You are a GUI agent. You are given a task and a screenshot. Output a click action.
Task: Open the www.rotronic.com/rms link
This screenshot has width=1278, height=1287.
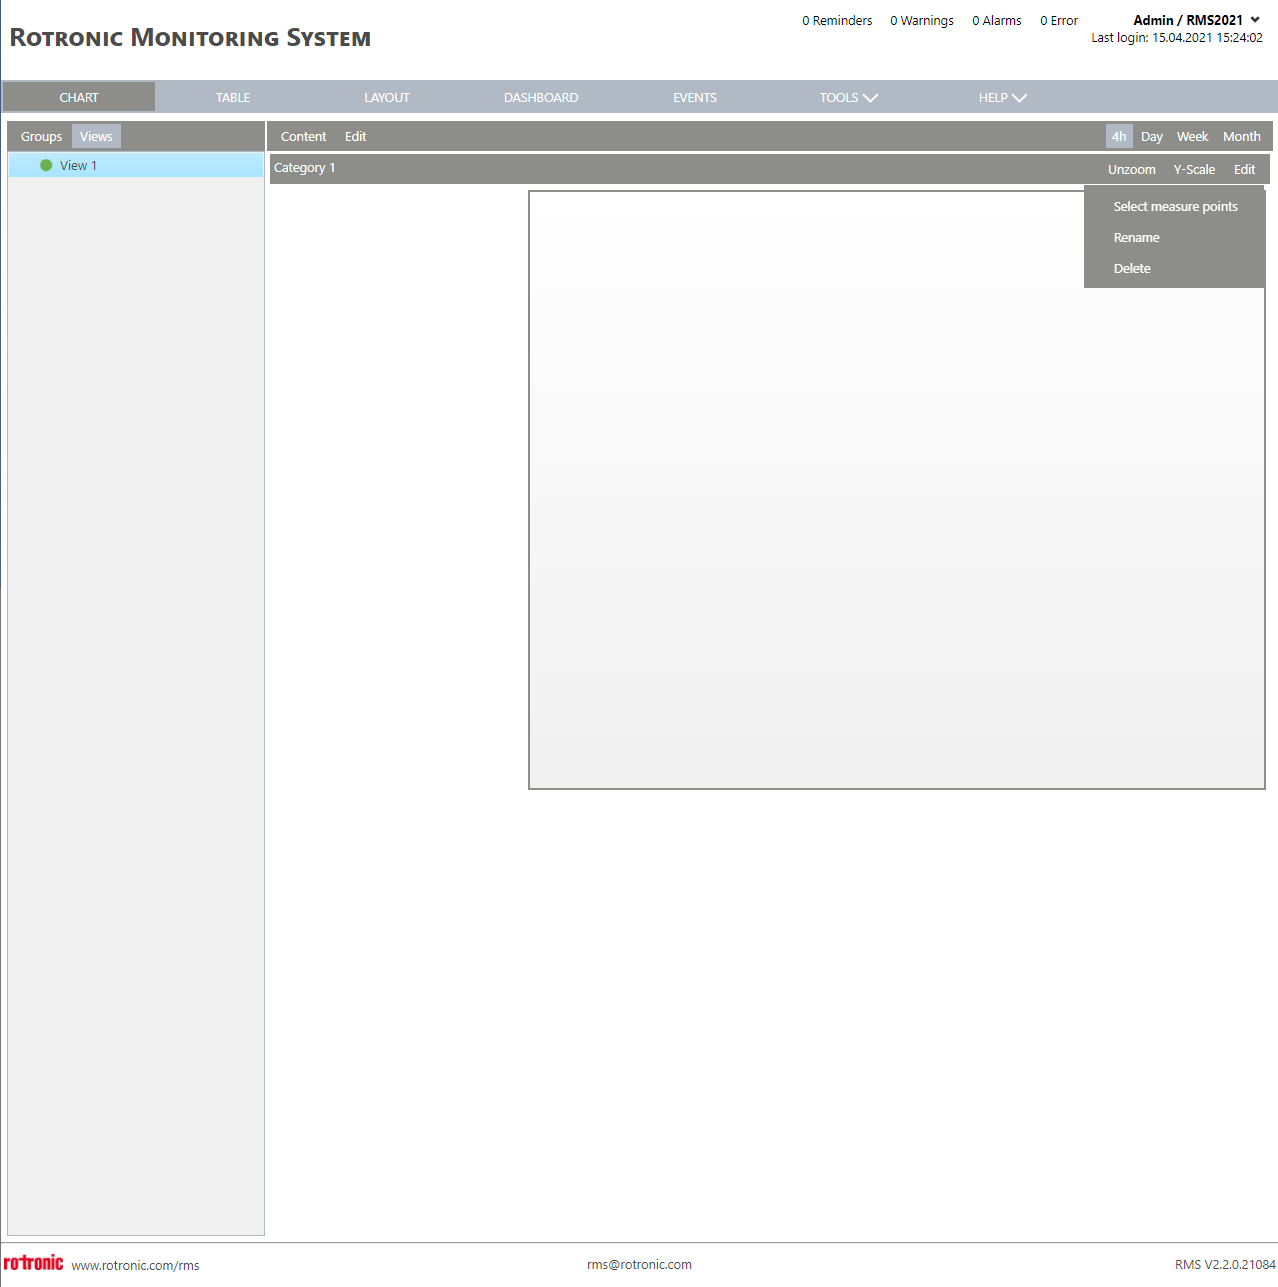pos(135,1265)
